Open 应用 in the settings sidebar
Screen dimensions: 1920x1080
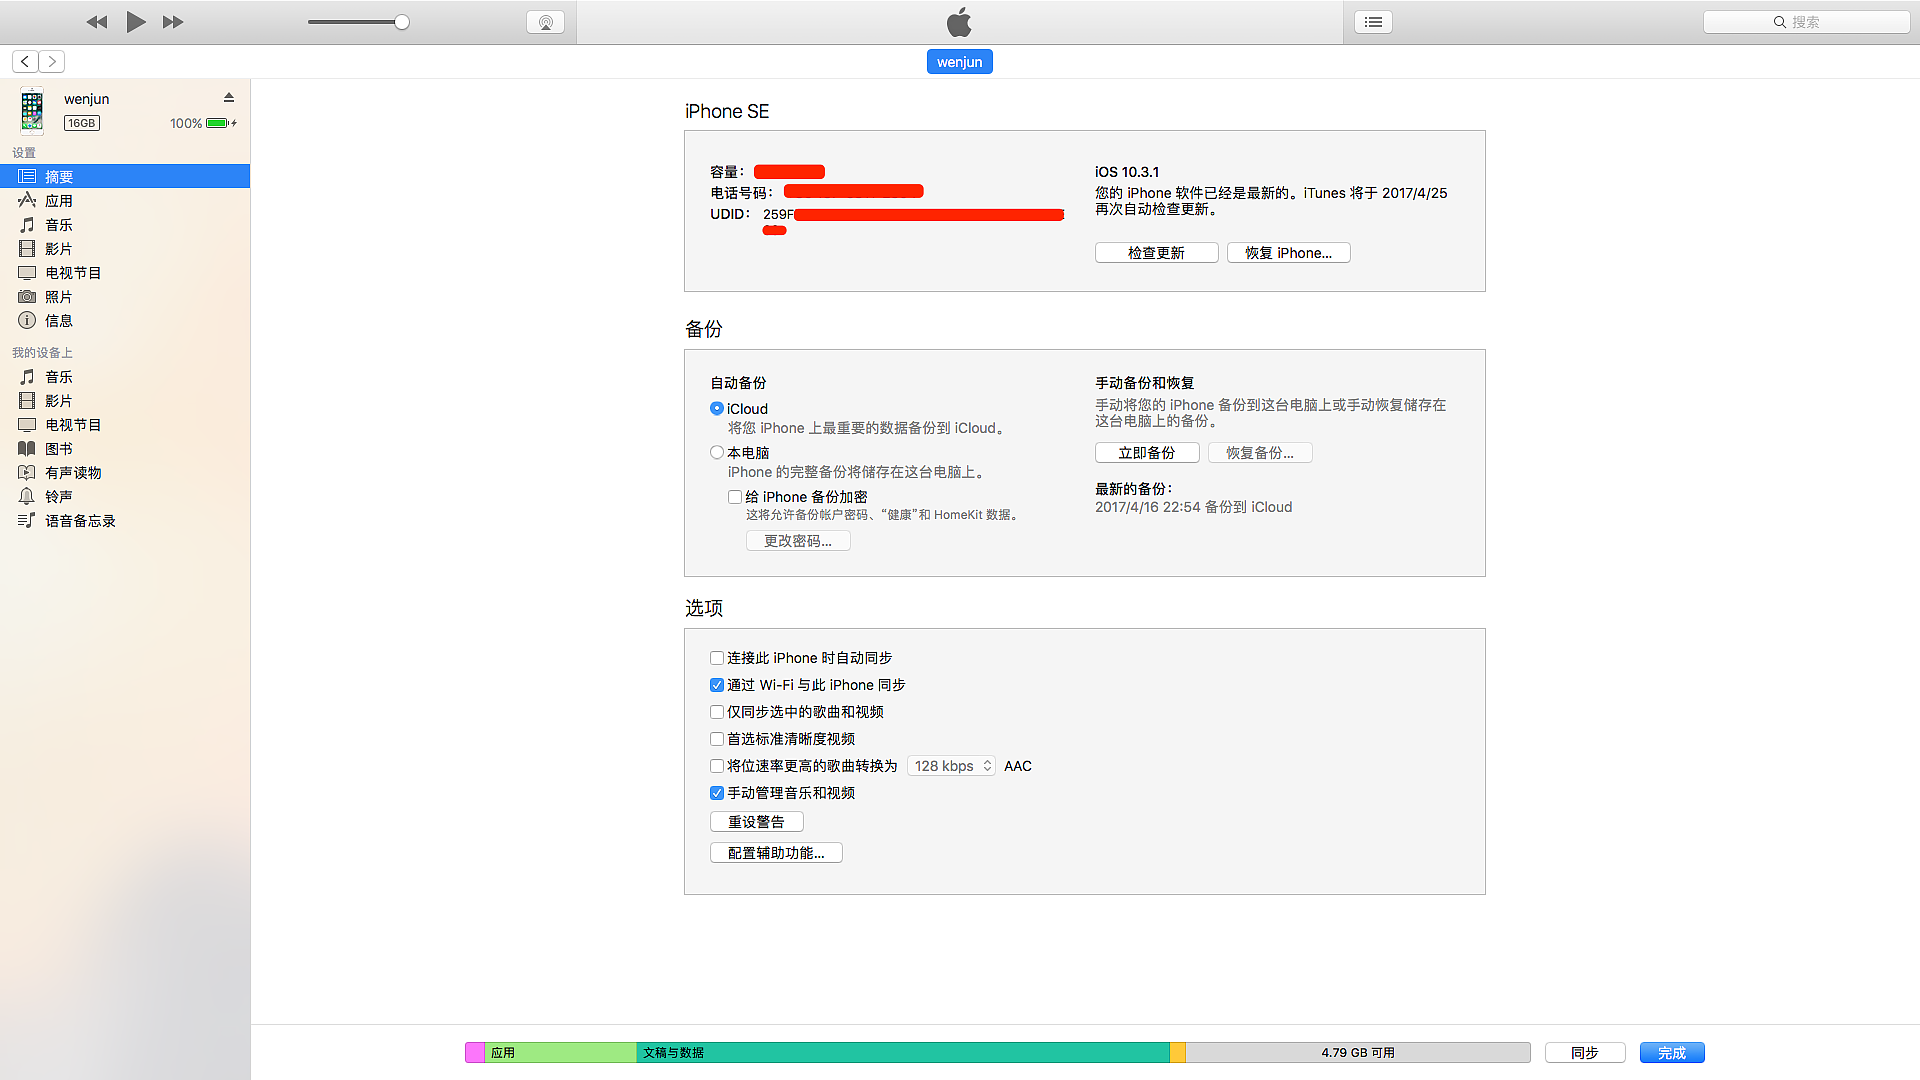(59, 201)
